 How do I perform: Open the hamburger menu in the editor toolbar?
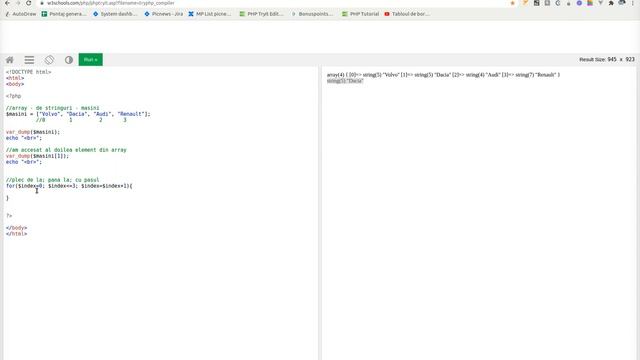point(29,60)
